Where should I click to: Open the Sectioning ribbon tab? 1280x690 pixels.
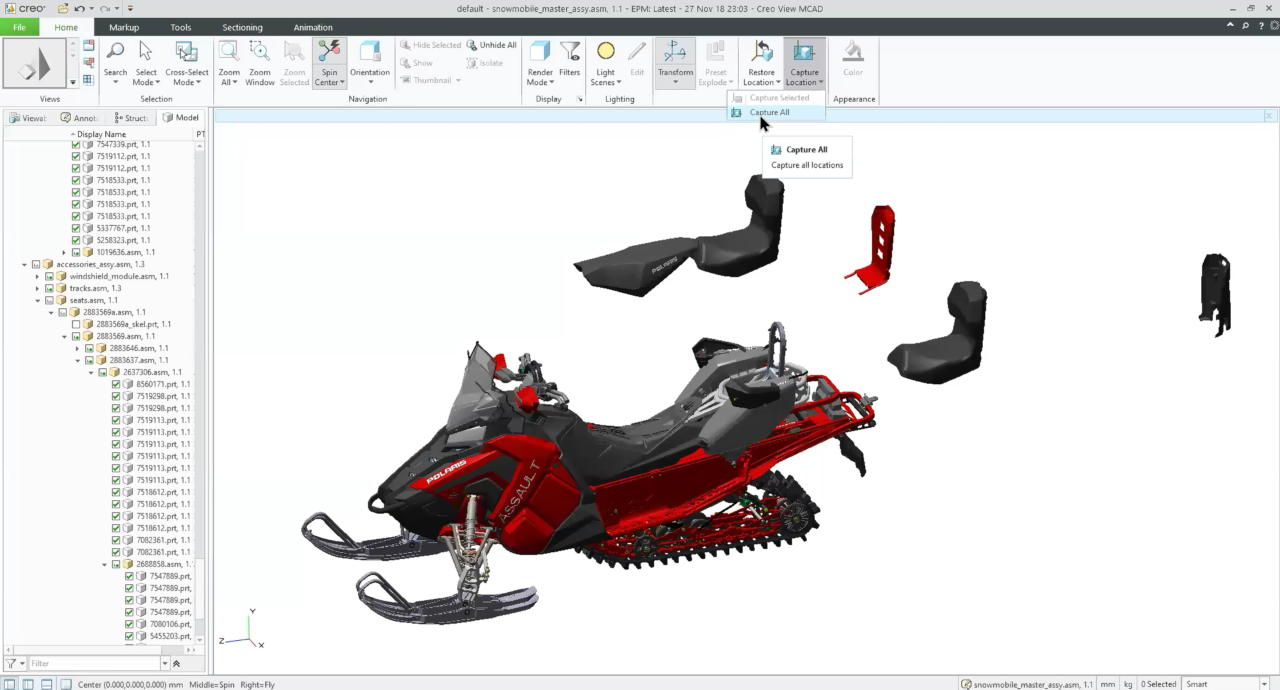point(242,27)
